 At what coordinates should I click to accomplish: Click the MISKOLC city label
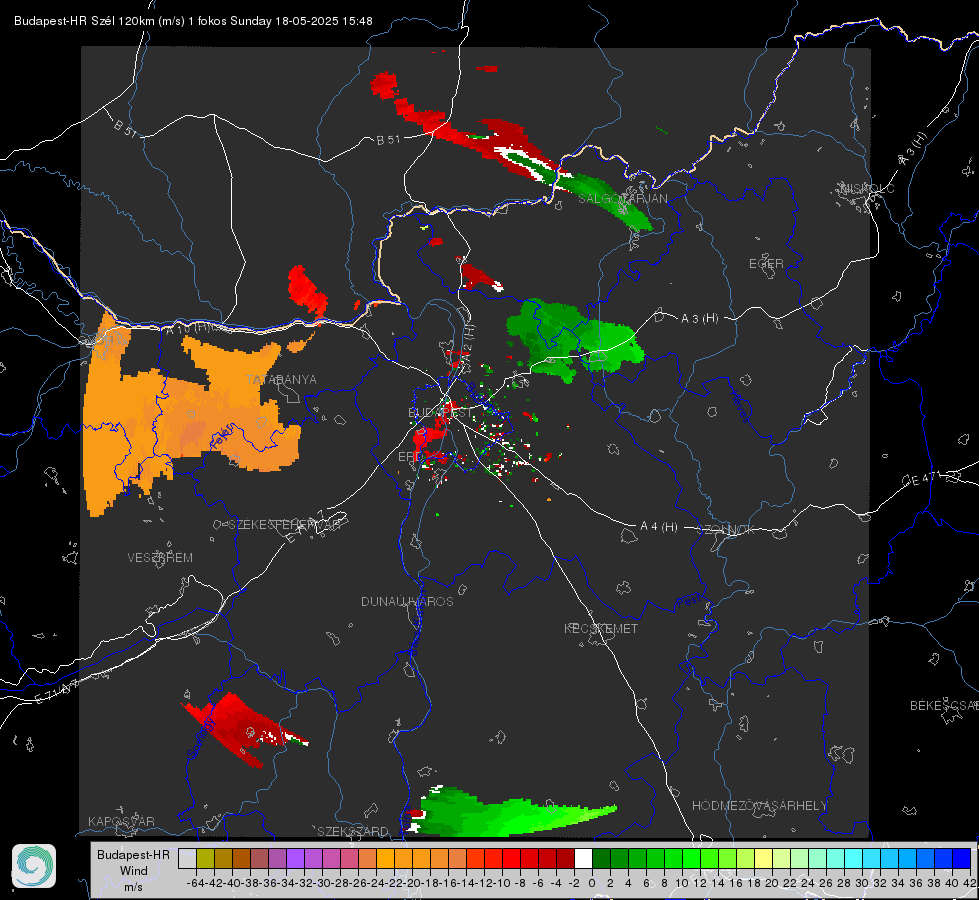click(x=867, y=188)
